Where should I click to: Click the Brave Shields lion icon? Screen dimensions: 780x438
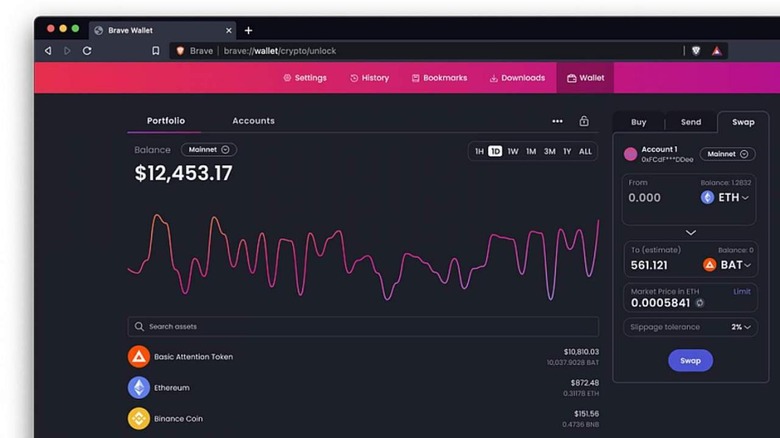(696, 50)
